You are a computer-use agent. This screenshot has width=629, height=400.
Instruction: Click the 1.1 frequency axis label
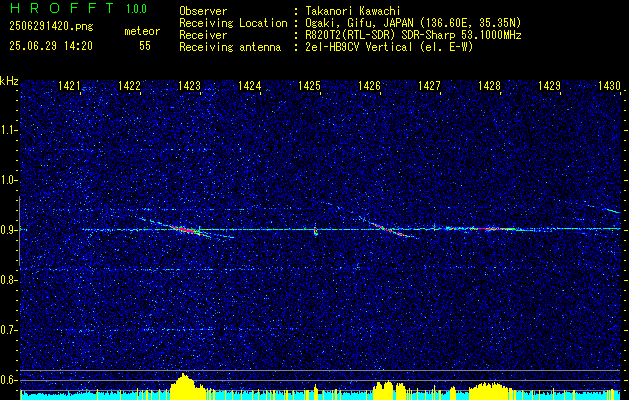coord(9,130)
